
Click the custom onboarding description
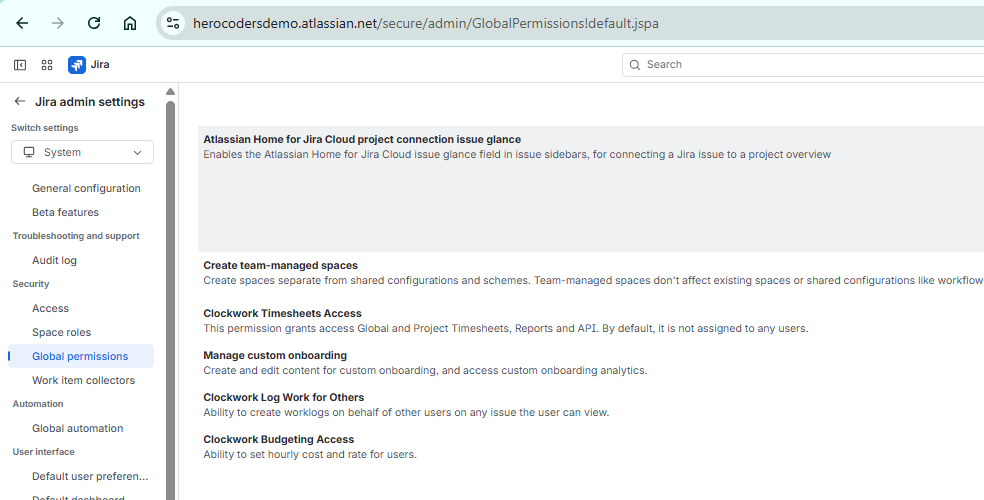[425, 370]
